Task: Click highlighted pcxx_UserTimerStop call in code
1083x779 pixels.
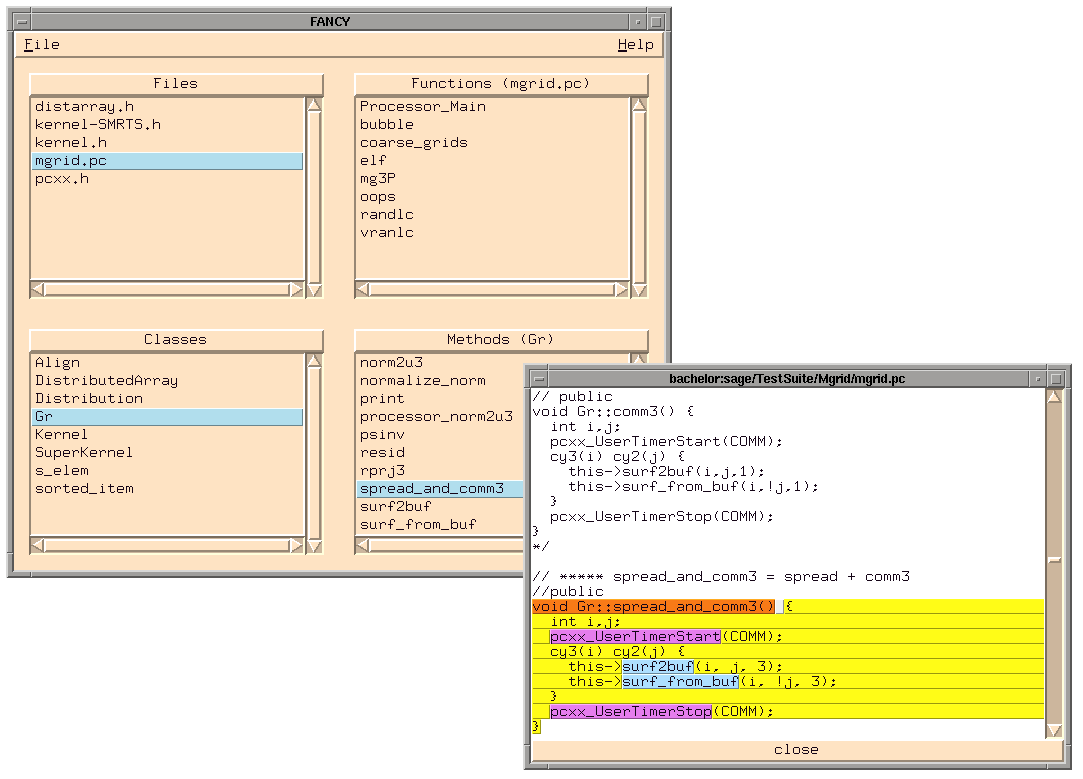Action: (631, 711)
